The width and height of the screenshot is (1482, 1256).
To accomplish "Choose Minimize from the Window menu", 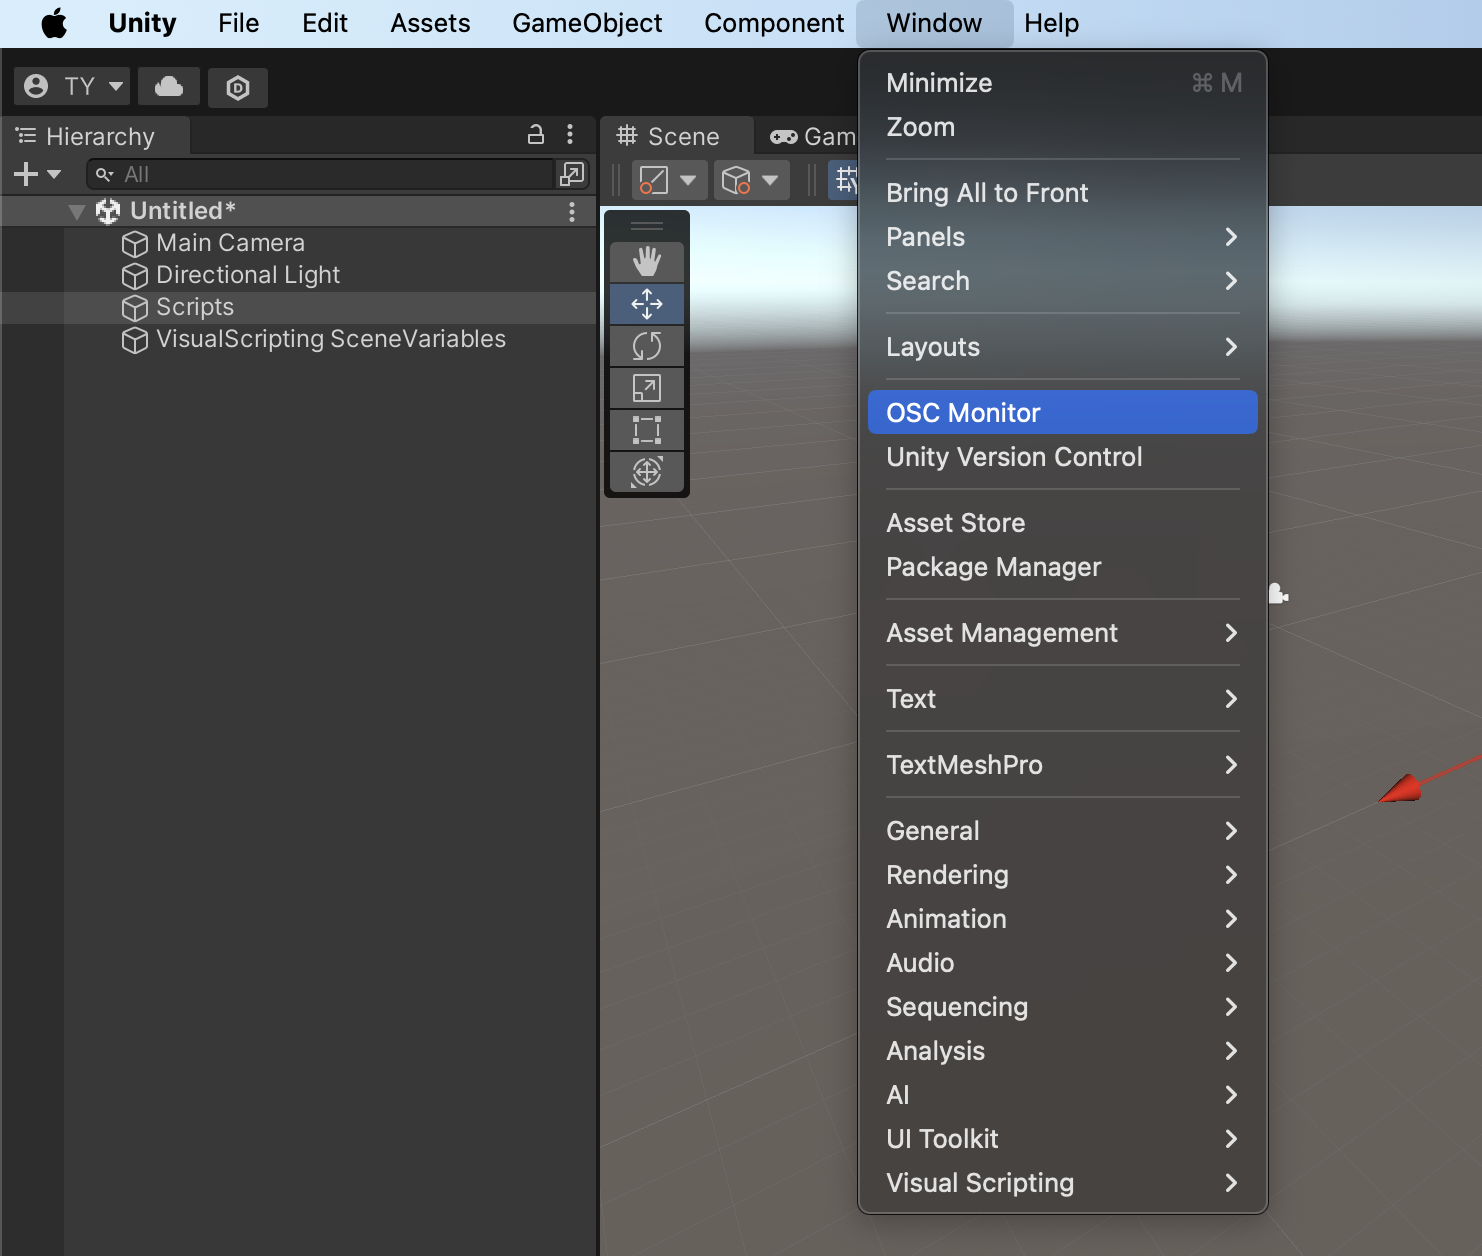I will pyautogui.click(x=1063, y=83).
